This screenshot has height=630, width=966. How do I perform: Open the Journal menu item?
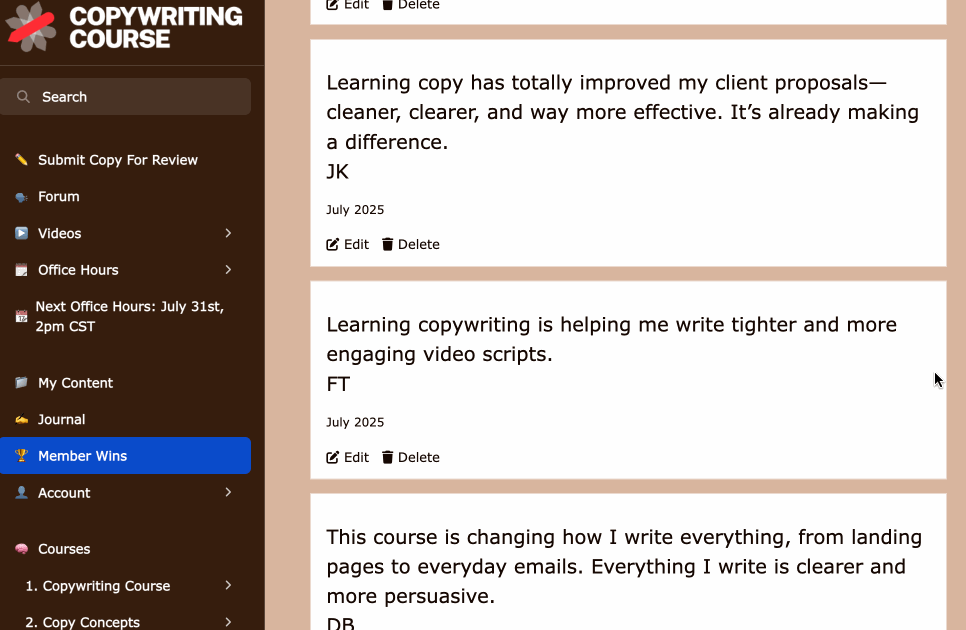click(61, 420)
